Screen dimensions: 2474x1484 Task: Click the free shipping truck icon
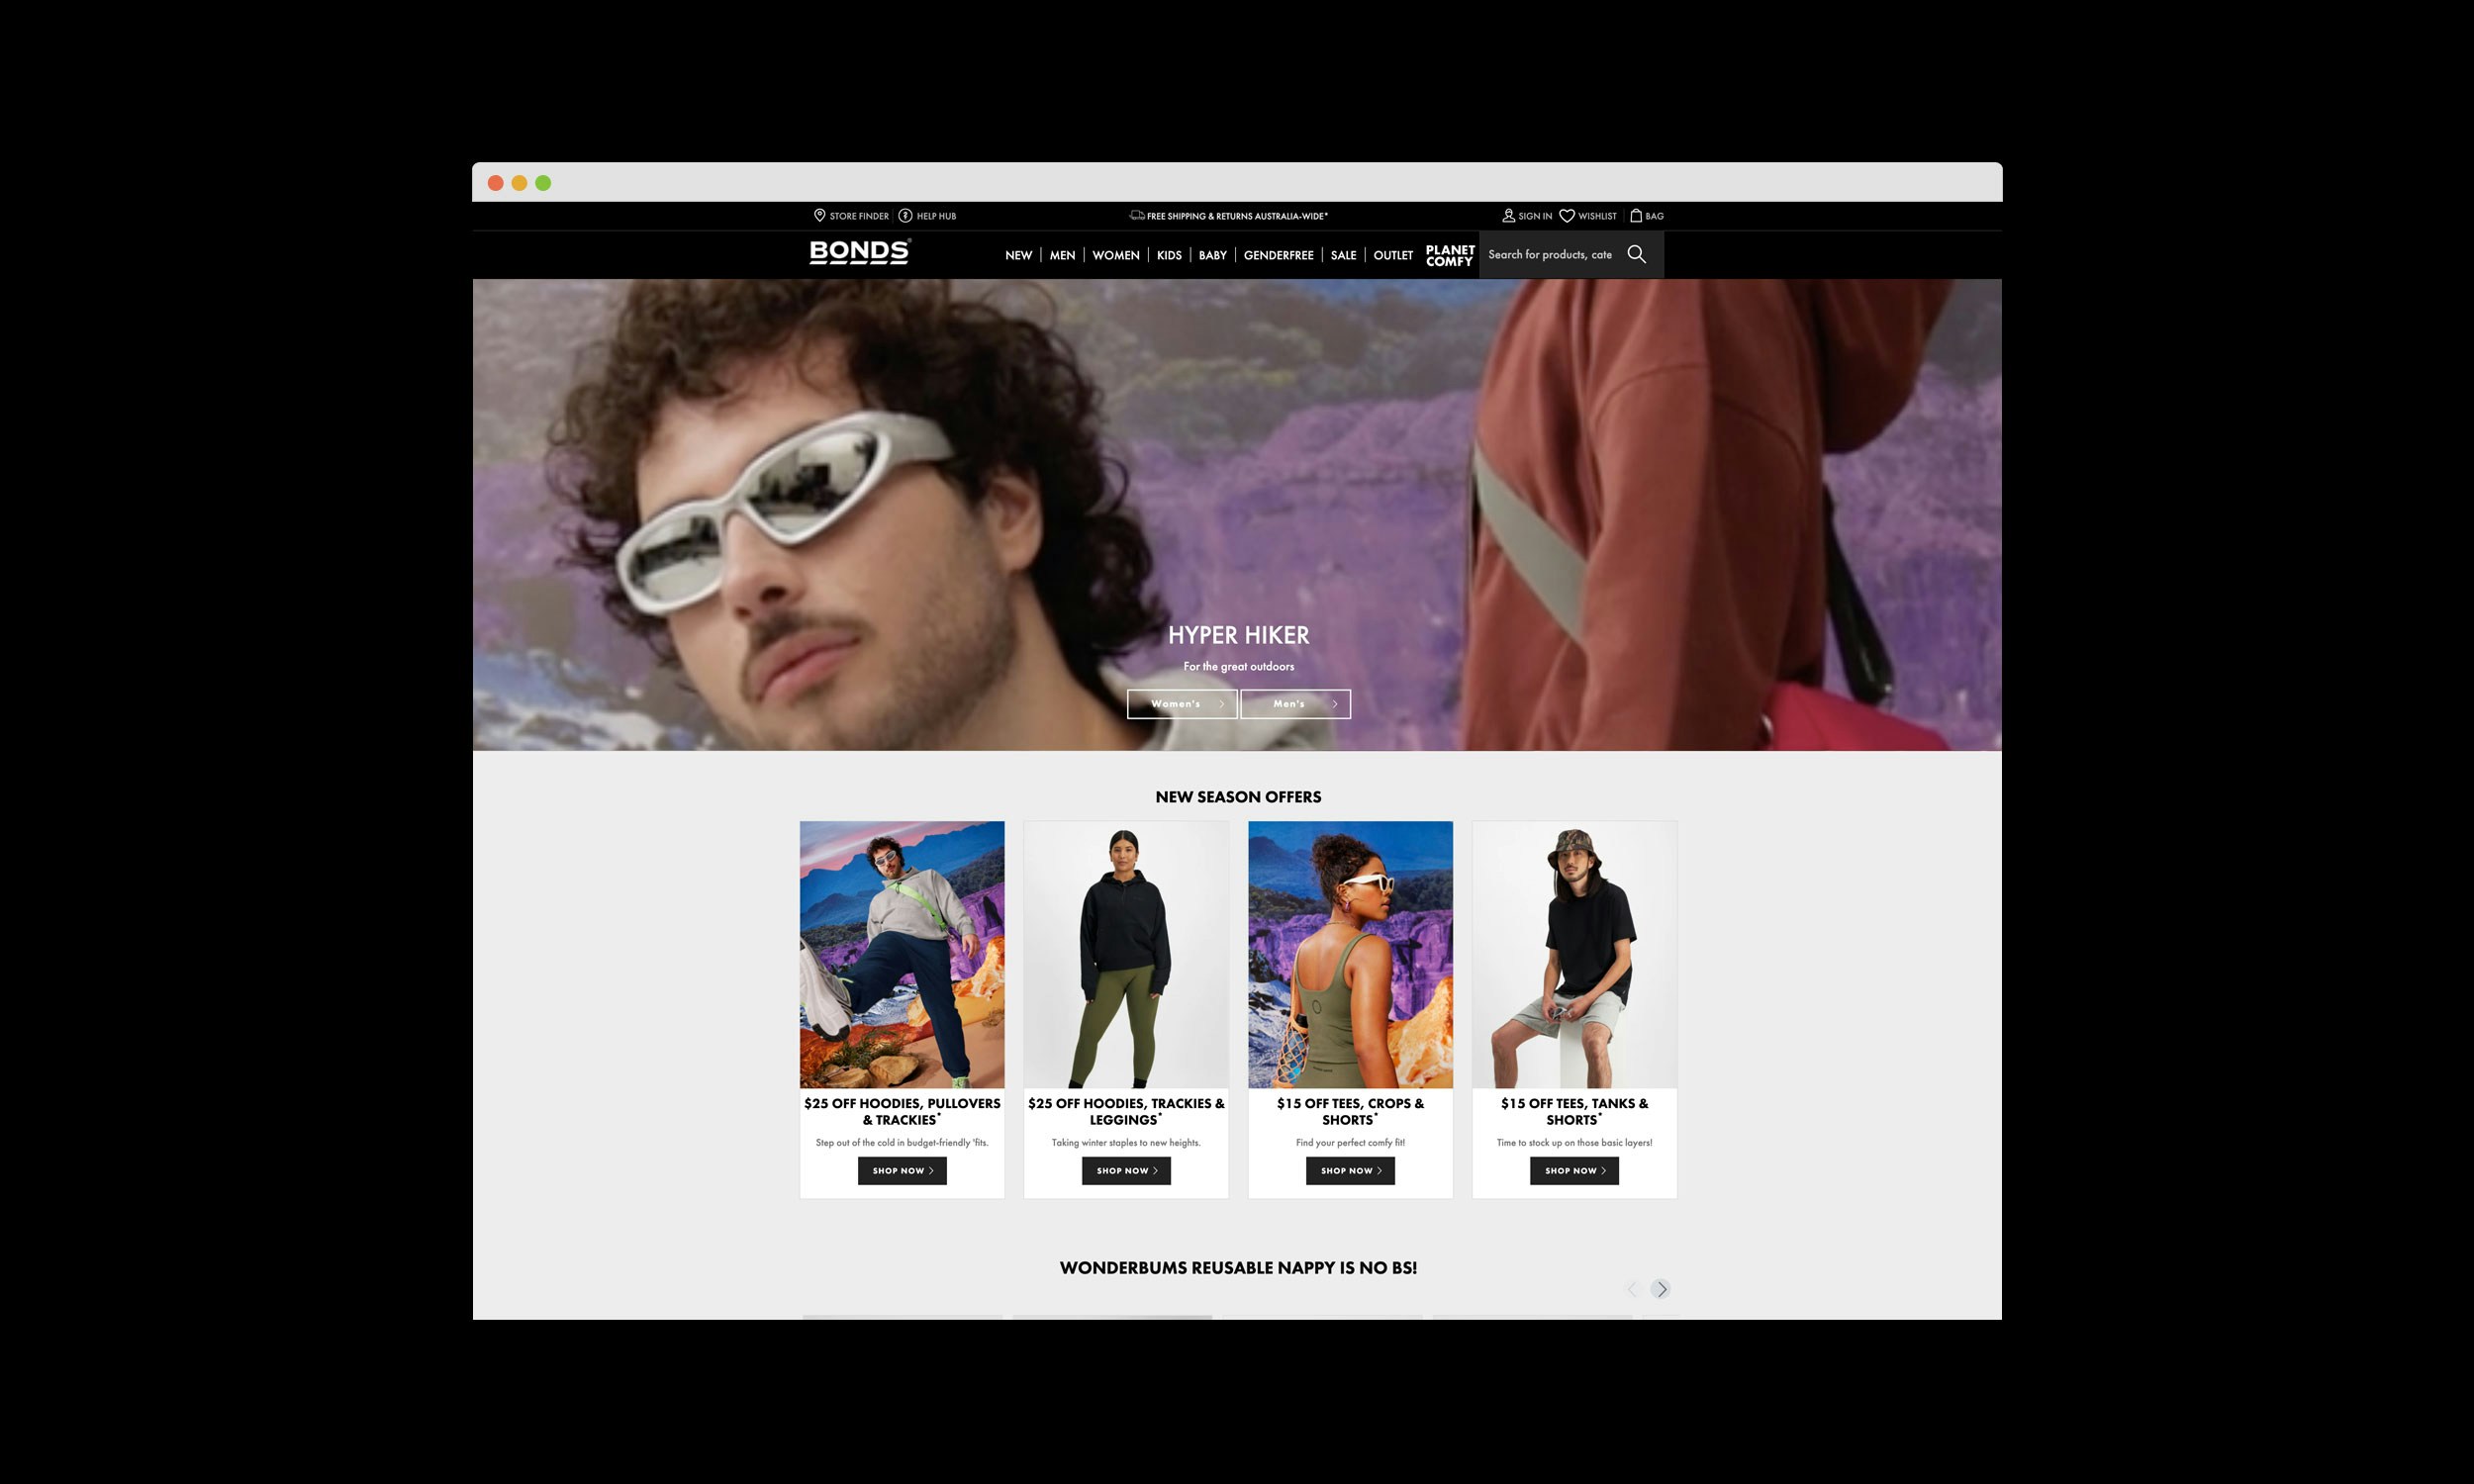click(1137, 215)
